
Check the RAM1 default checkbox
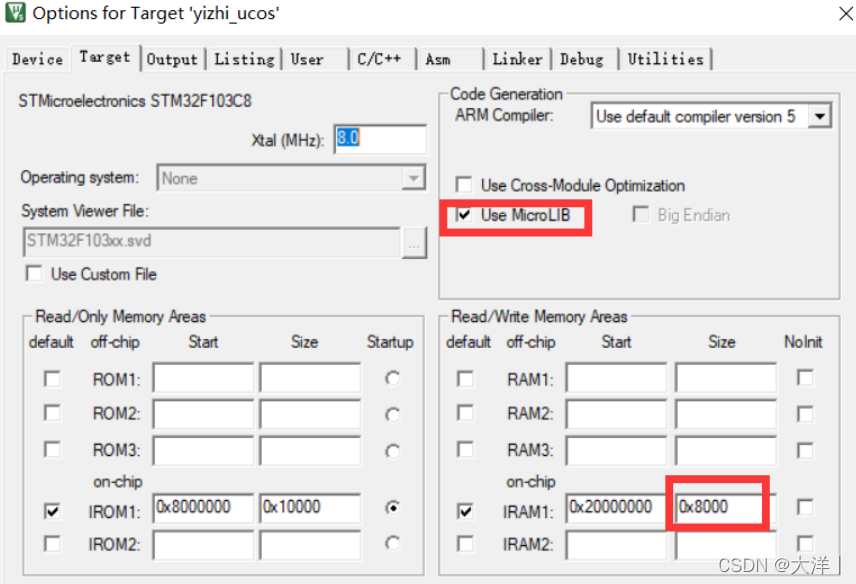coord(465,379)
